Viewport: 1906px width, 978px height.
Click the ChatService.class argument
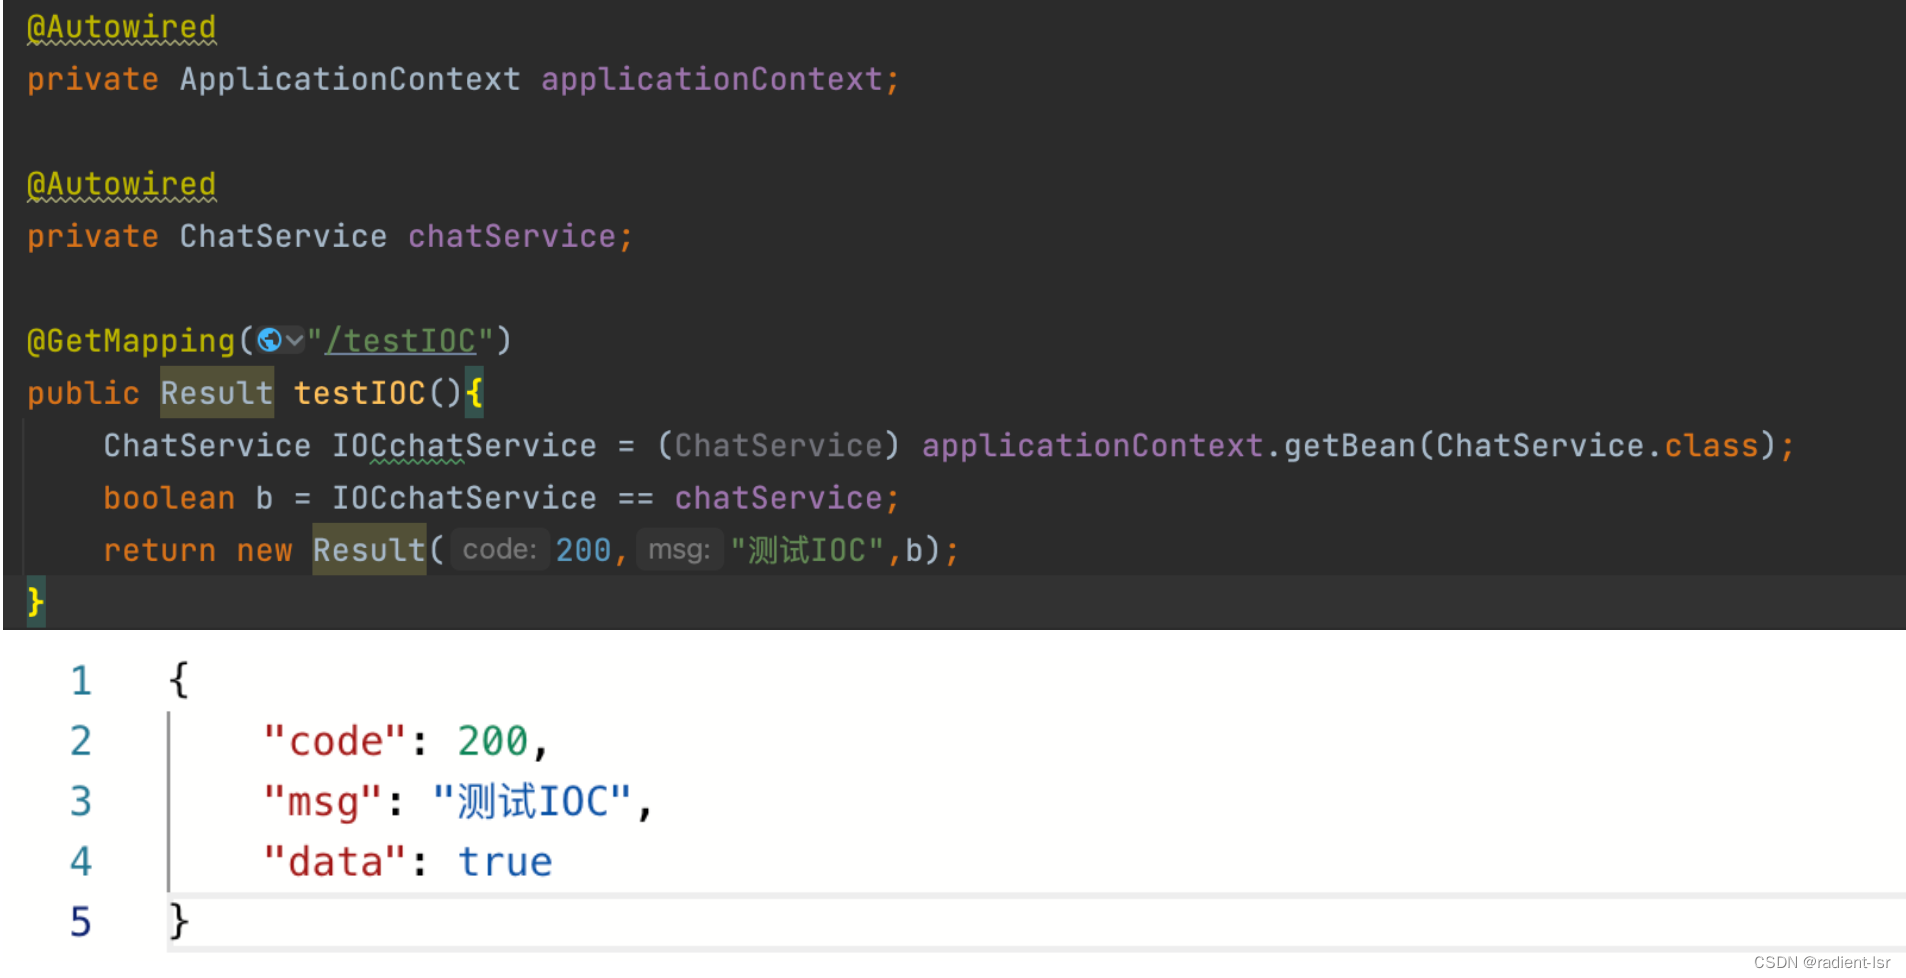[x=1597, y=445]
